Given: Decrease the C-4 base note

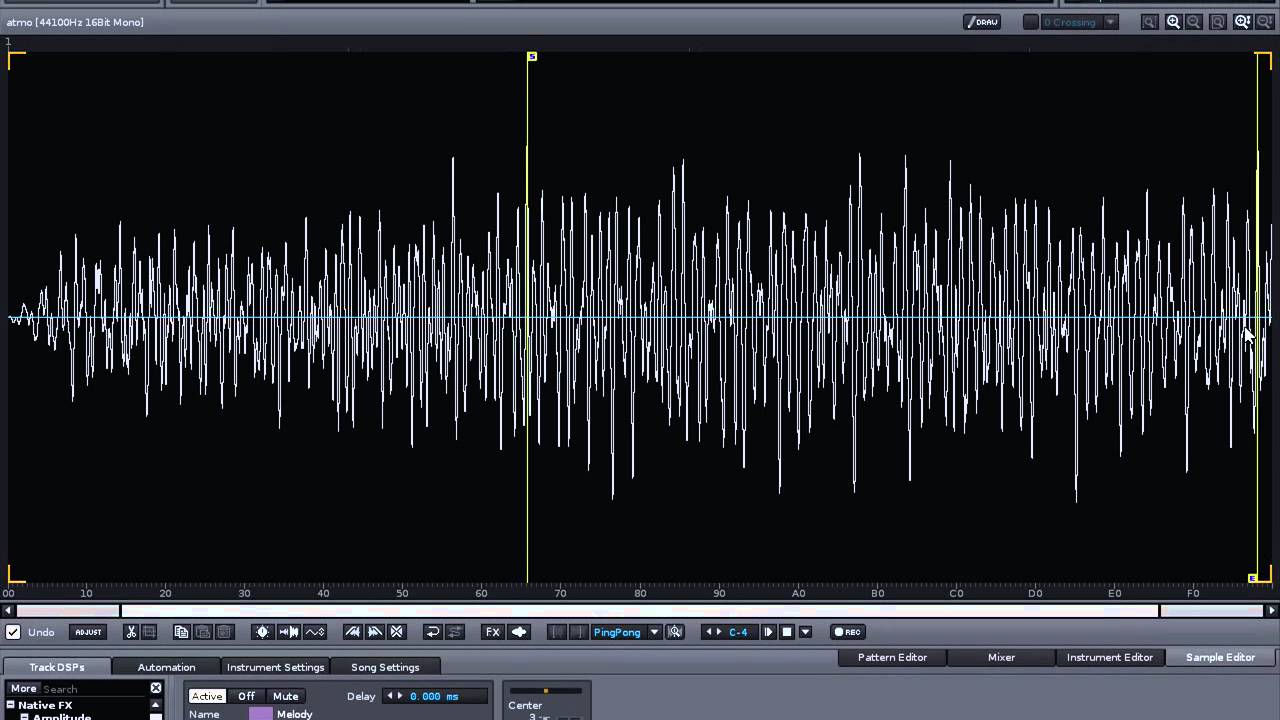Looking at the screenshot, I should pyautogui.click(x=709, y=632).
